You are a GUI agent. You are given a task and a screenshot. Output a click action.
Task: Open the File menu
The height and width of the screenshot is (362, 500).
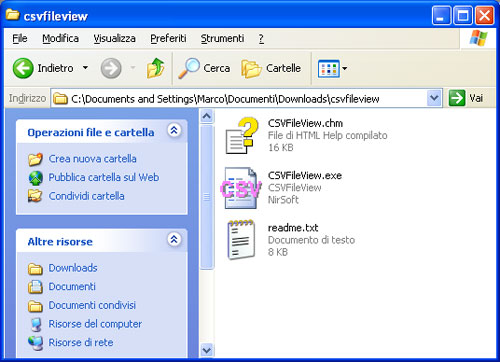click(20, 38)
